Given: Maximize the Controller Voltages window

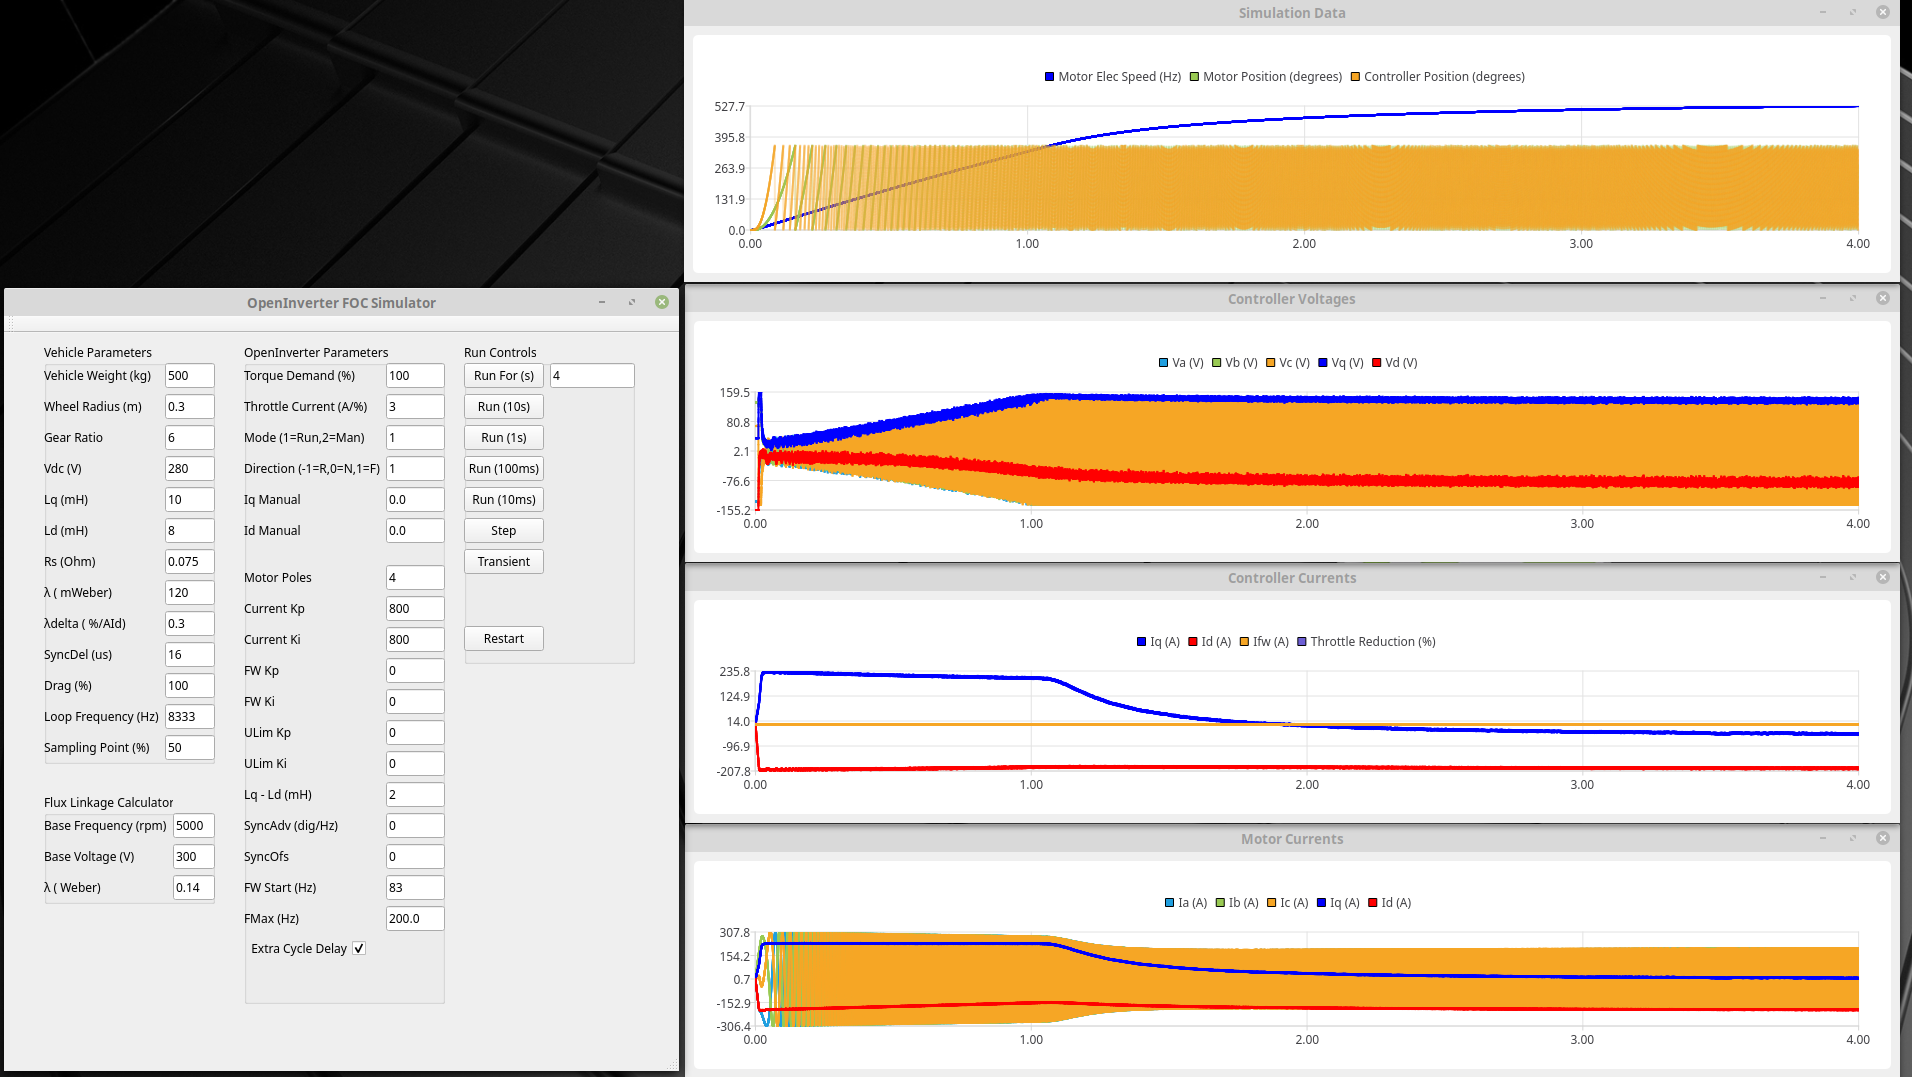Looking at the screenshot, I should (1852, 298).
